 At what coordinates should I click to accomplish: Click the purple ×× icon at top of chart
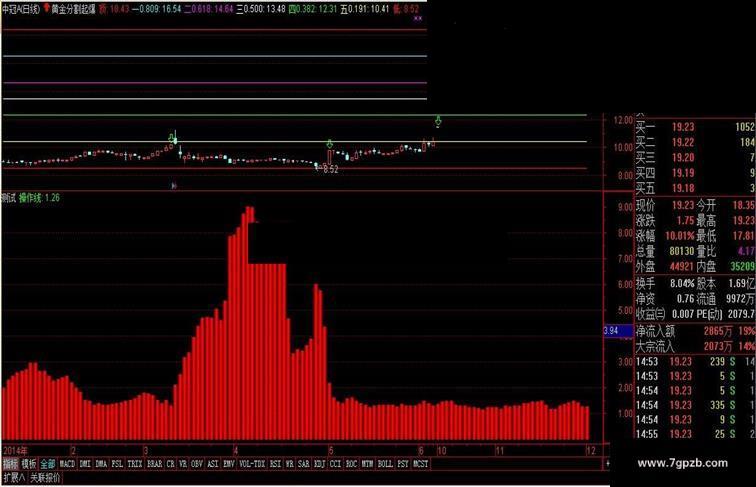(418, 18)
